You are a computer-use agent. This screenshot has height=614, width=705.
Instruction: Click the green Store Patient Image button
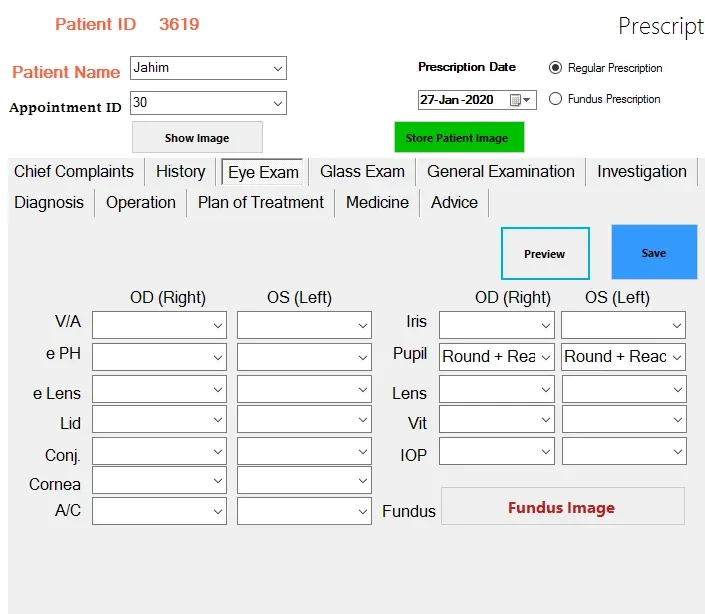(x=460, y=138)
